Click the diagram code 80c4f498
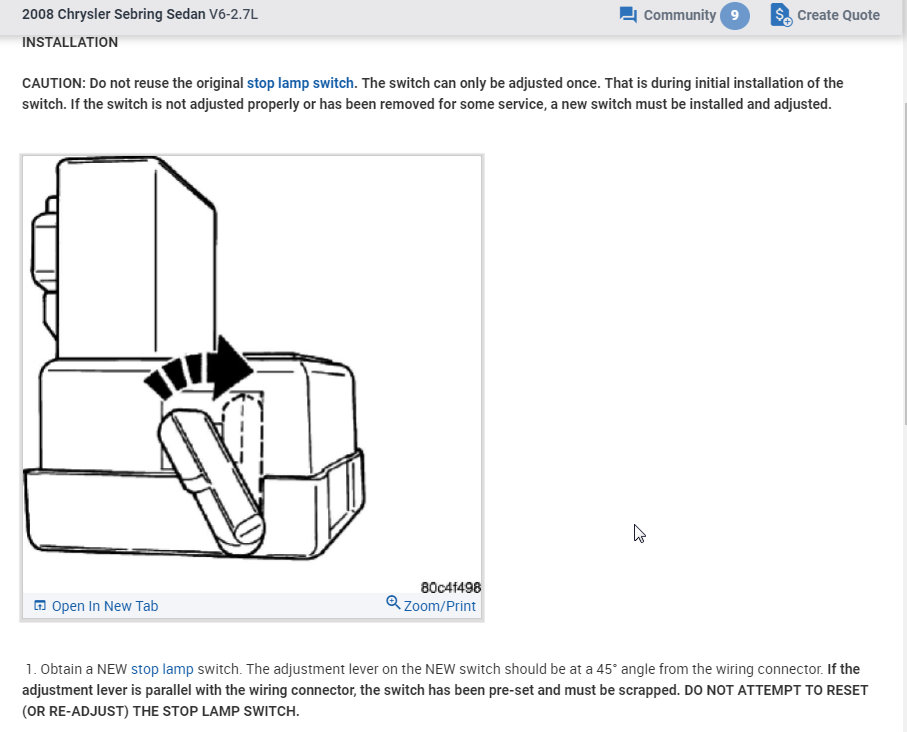Image resolution: width=907 pixels, height=732 pixels. [x=451, y=587]
